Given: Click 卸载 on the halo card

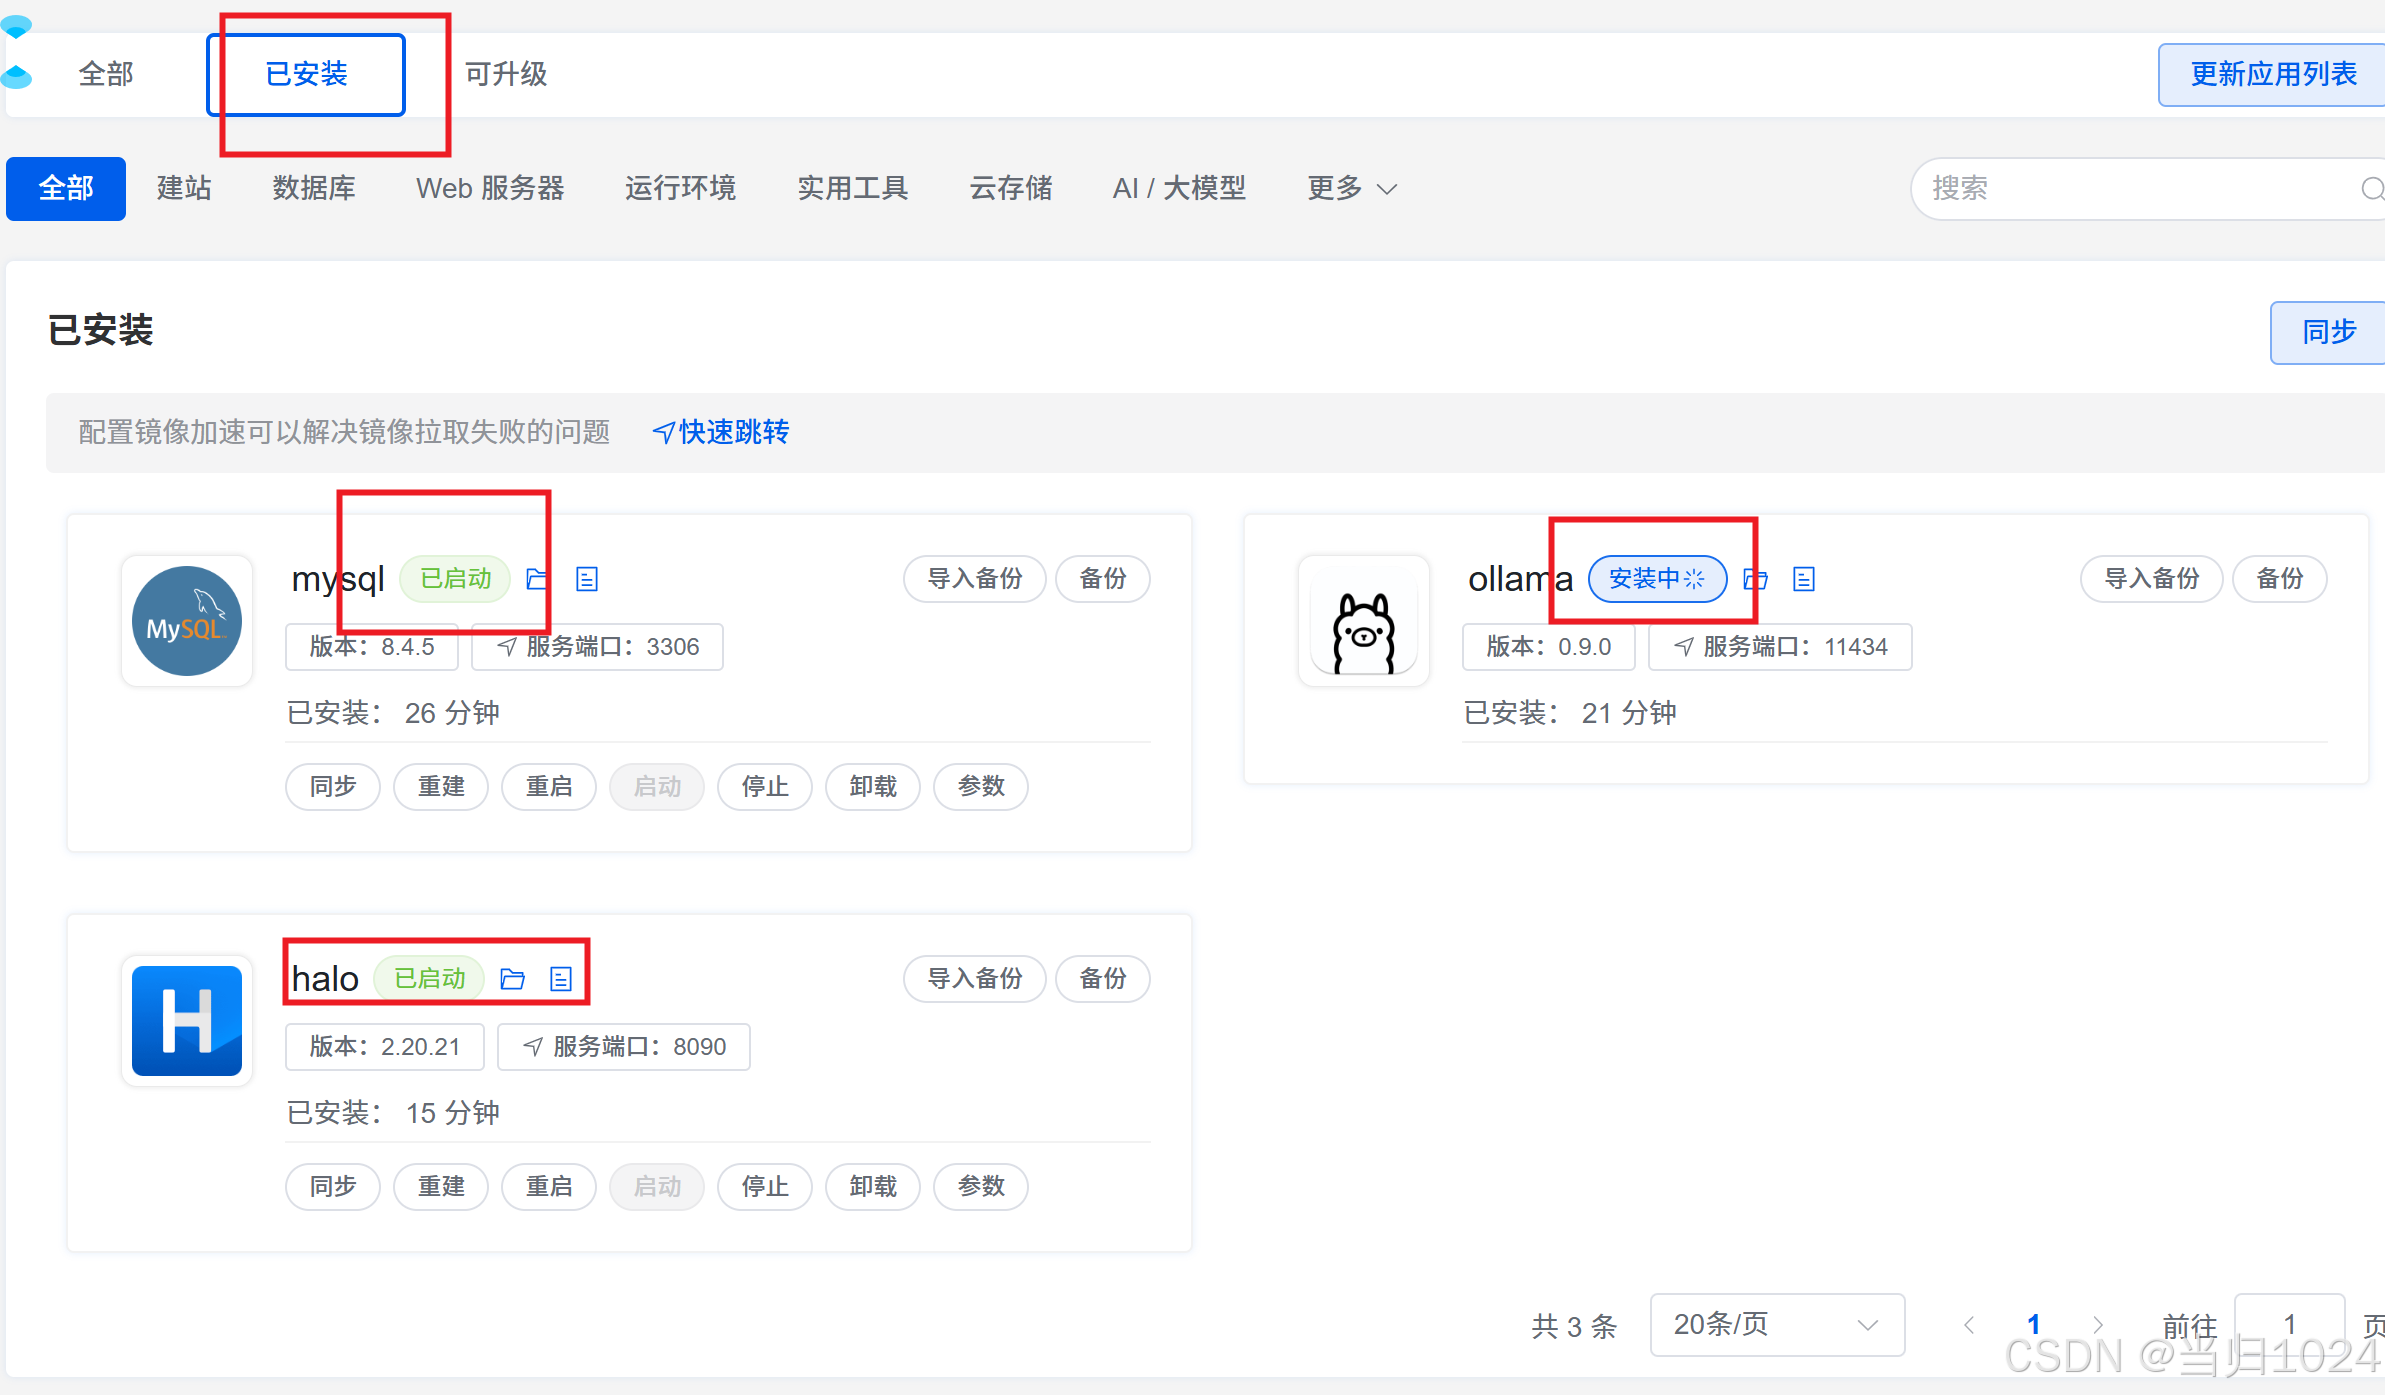Looking at the screenshot, I should click(x=873, y=1187).
